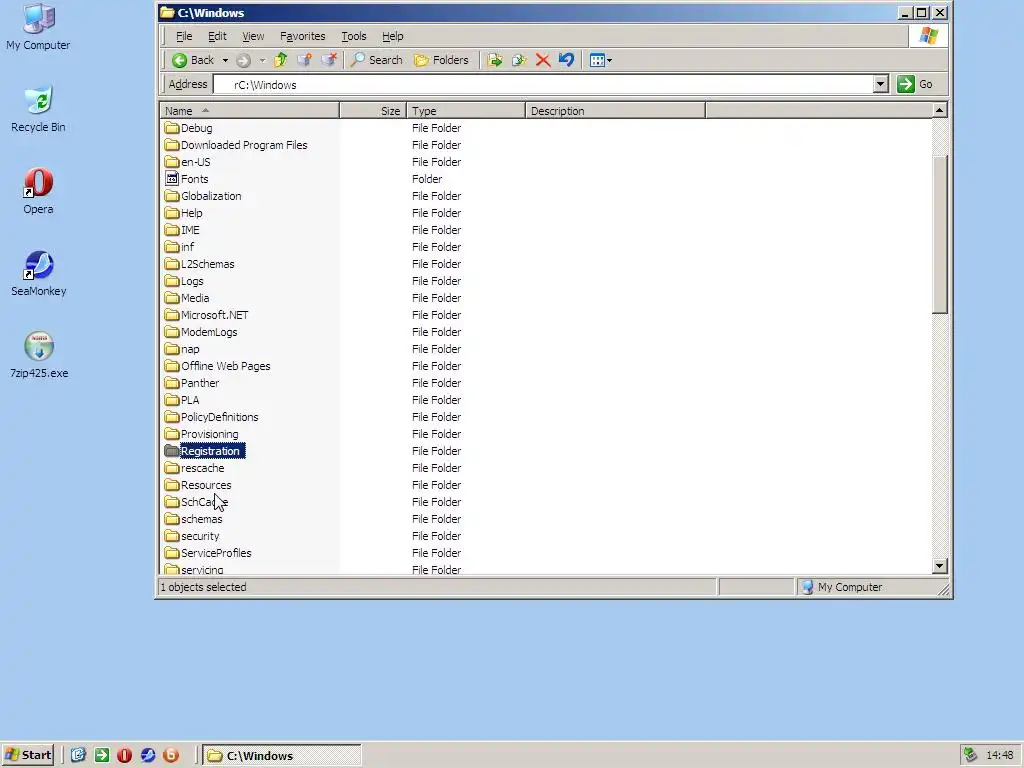Image resolution: width=1024 pixels, height=768 pixels.
Task: Select the Debug folder
Action: [189, 128]
